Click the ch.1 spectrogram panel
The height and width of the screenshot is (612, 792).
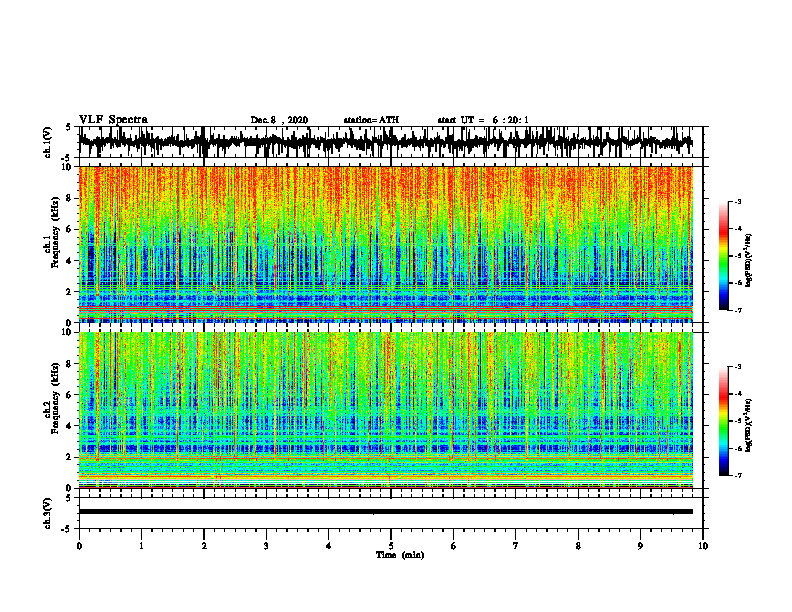point(385,244)
